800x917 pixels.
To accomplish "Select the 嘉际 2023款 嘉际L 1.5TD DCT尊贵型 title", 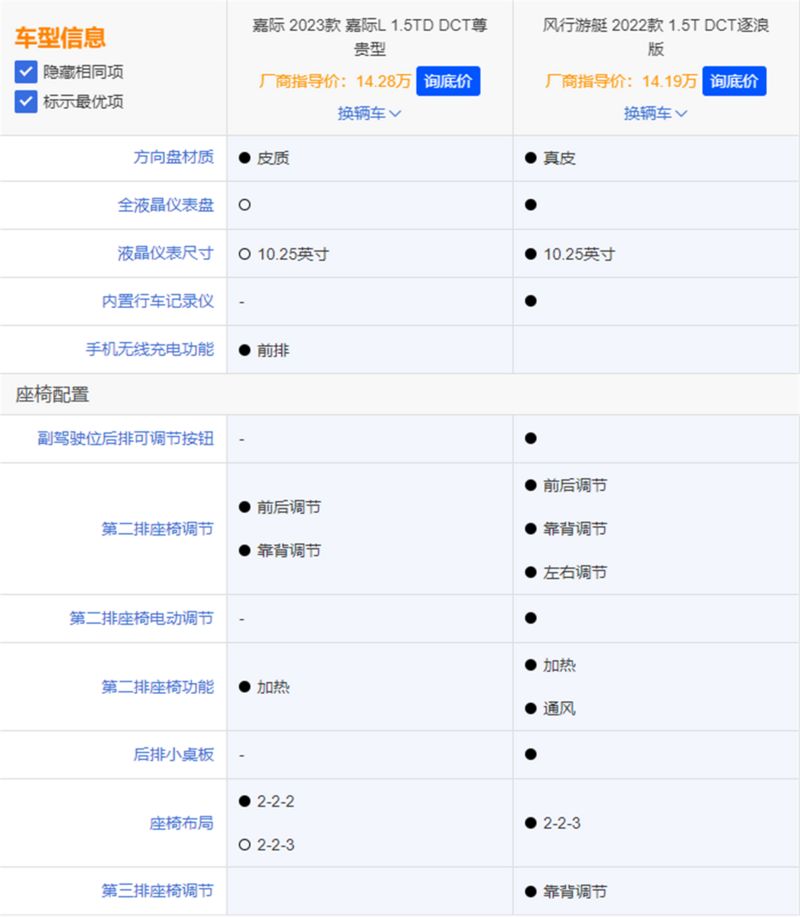I will point(370,37).
